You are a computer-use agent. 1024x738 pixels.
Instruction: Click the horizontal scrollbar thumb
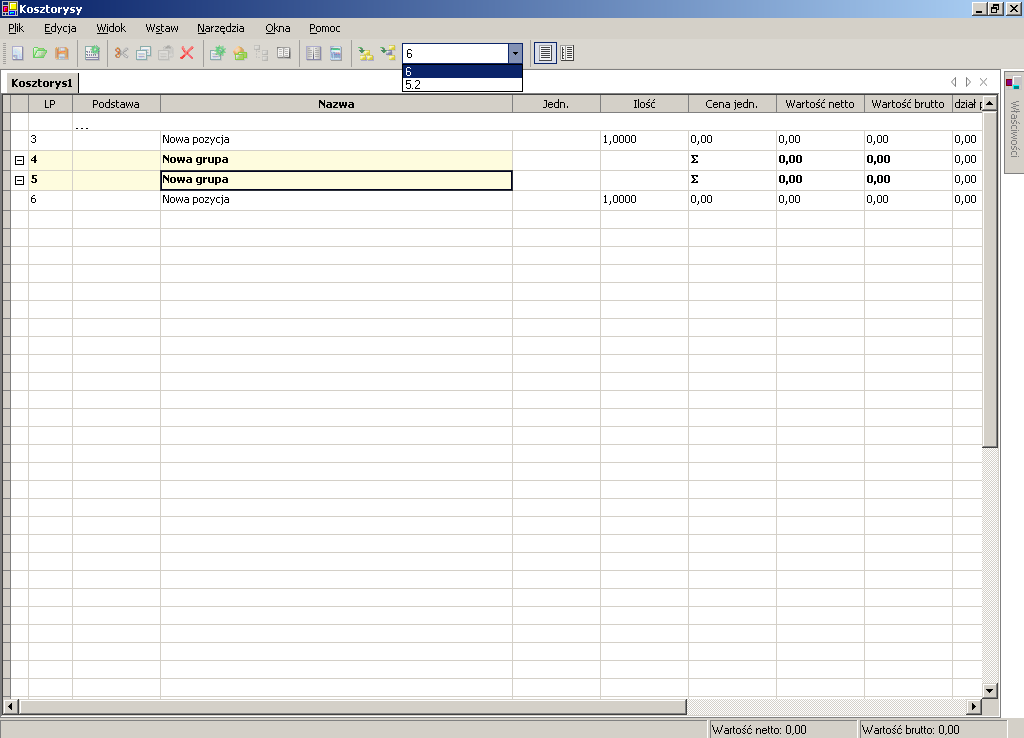point(353,706)
